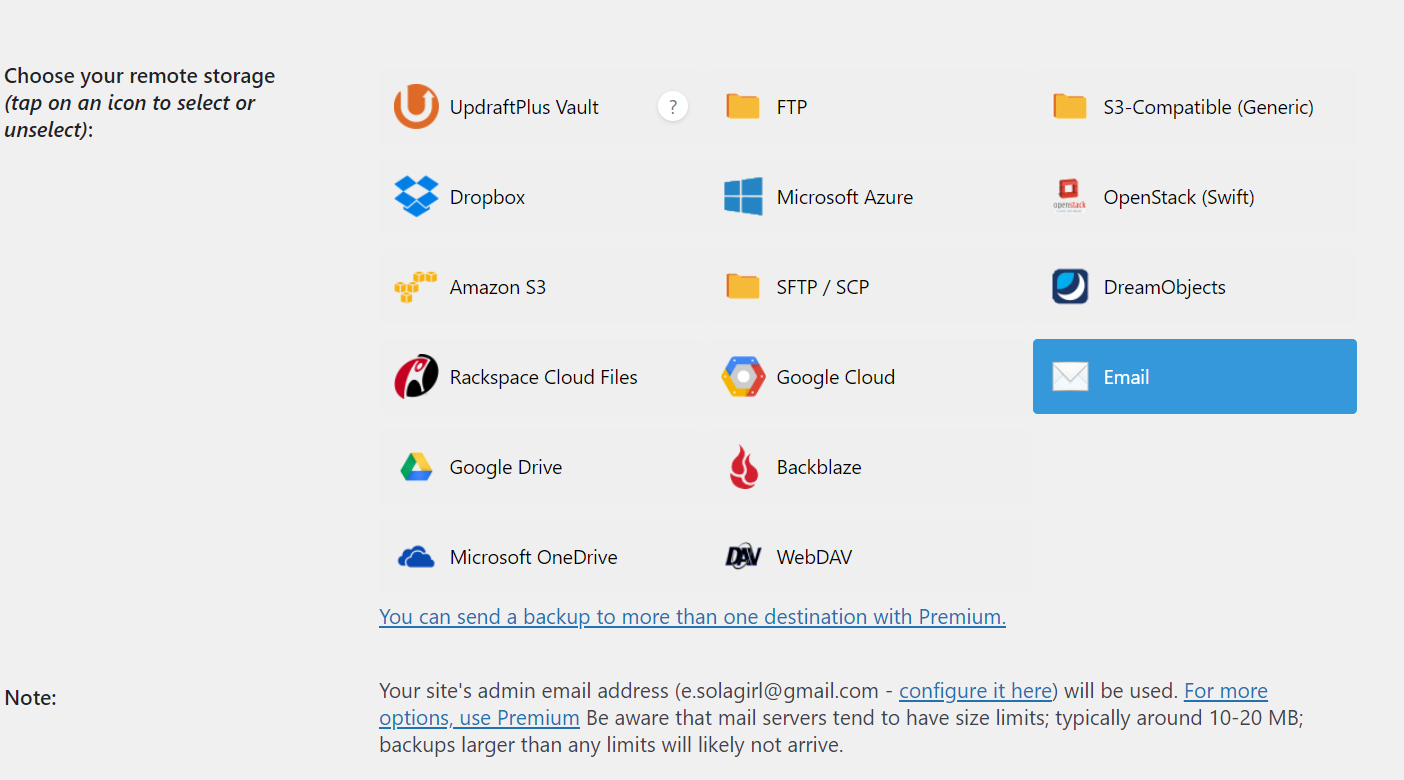Click the OpenStack (Swift) label
The height and width of the screenshot is (780, 1404).
click(1179, 197)
